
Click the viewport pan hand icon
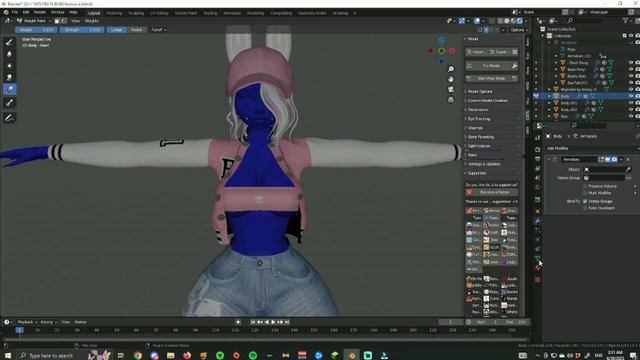point(451,79)
